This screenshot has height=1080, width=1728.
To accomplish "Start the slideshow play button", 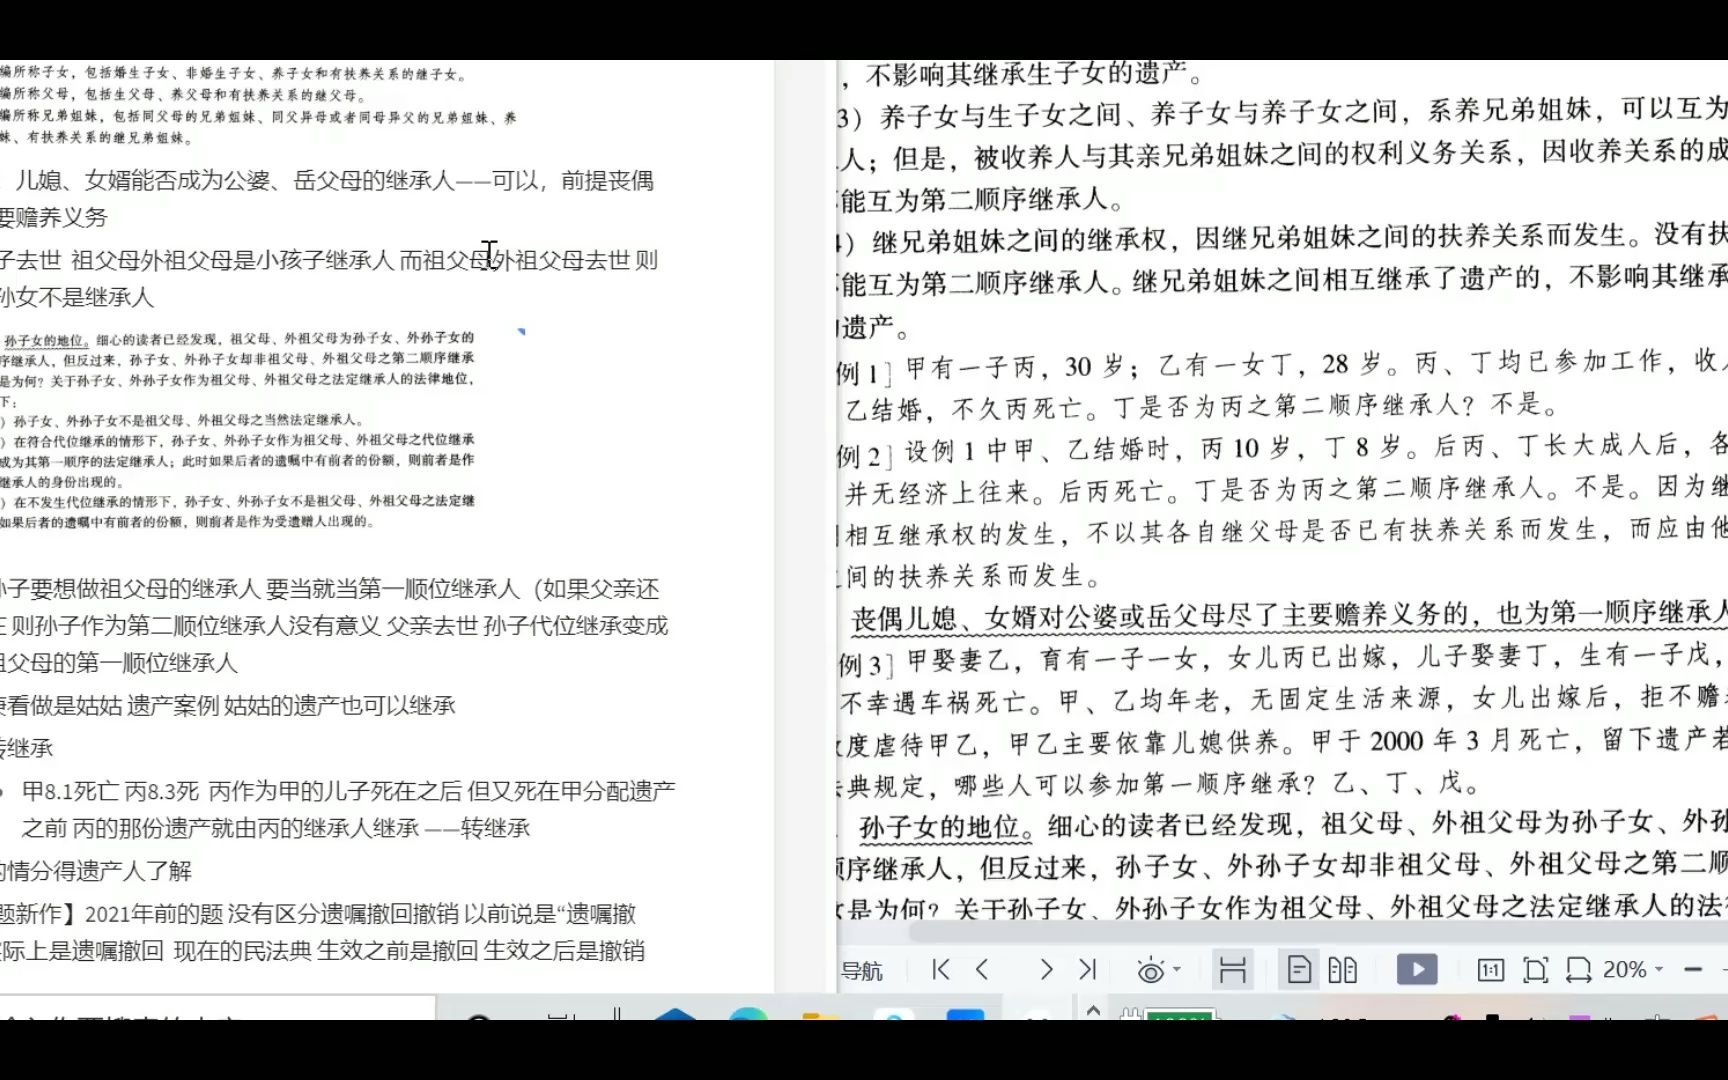I will 1417,969.
